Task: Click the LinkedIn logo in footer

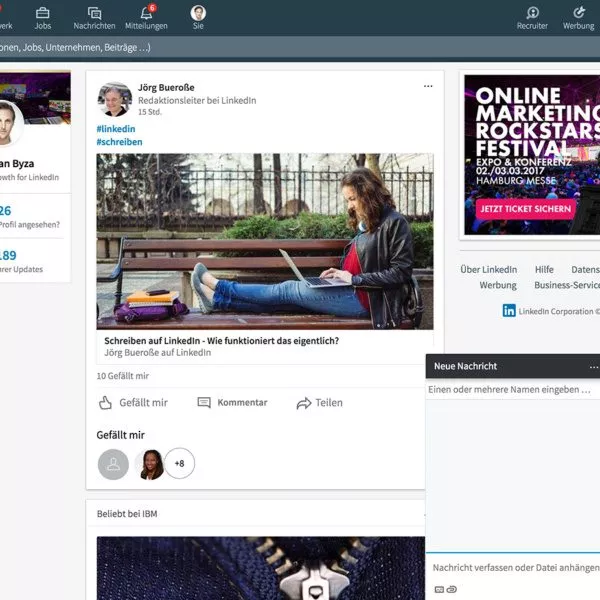Action: coord(509,310)
